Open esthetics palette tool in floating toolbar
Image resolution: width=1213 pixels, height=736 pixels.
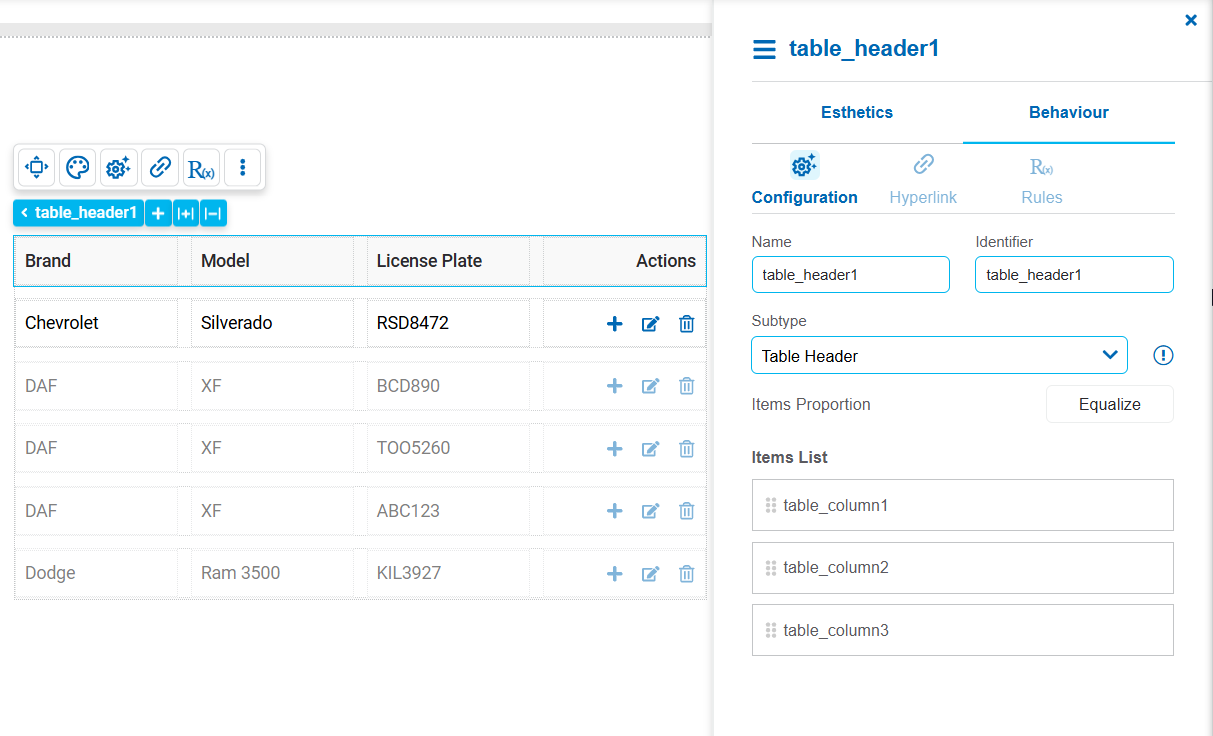tap(78, 167)
